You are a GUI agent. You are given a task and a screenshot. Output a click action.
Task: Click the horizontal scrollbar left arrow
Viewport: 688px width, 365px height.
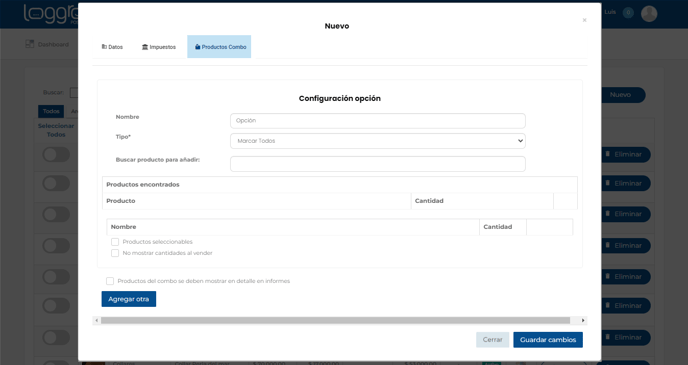click(x=97, y=320)
